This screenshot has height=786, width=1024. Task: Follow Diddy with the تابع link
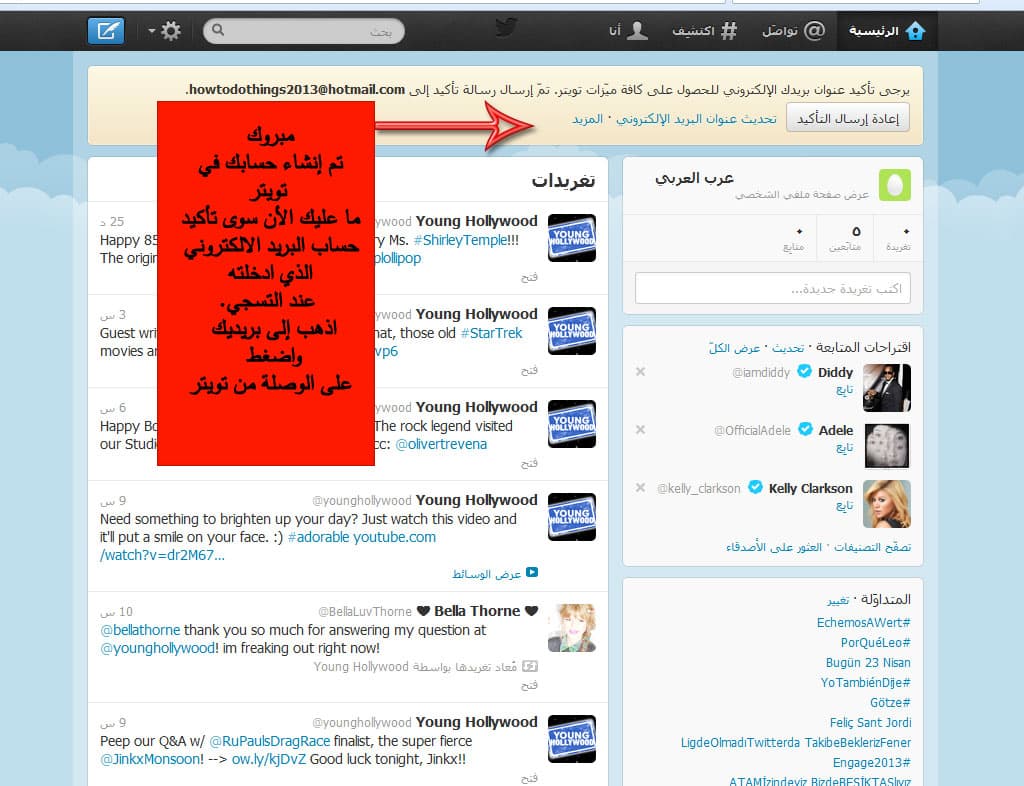click(844, 390)
